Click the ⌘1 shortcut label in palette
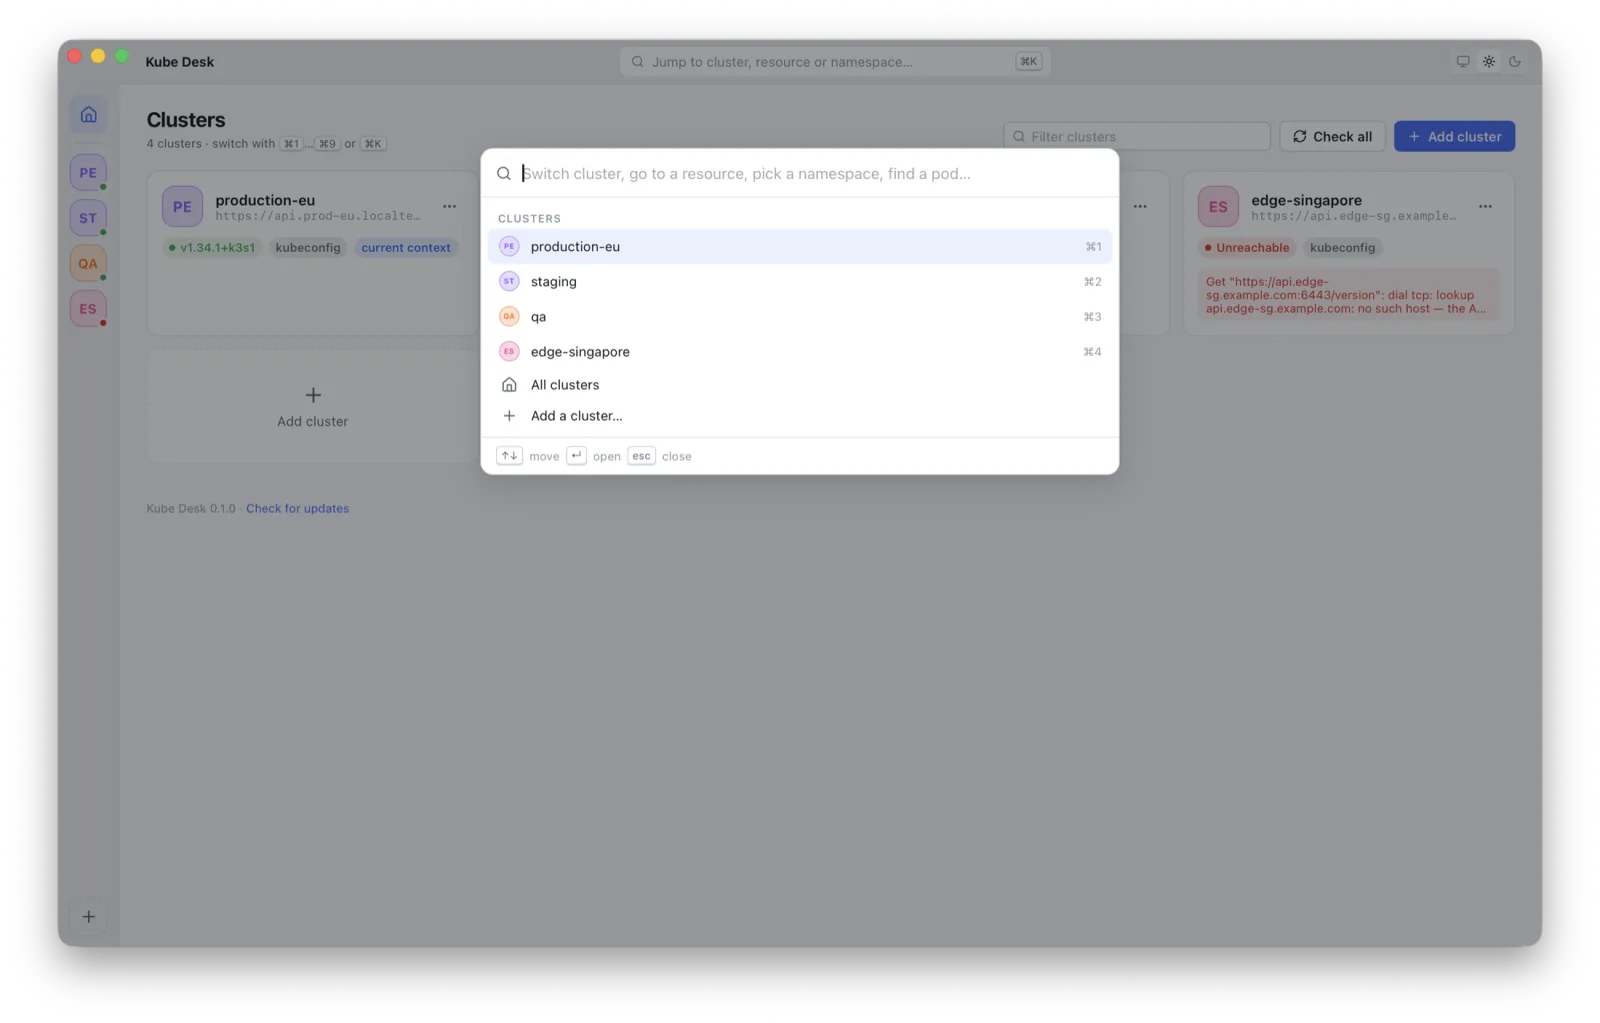The height and width of the screenshot is (1023, 1600). click(1093, 246)
